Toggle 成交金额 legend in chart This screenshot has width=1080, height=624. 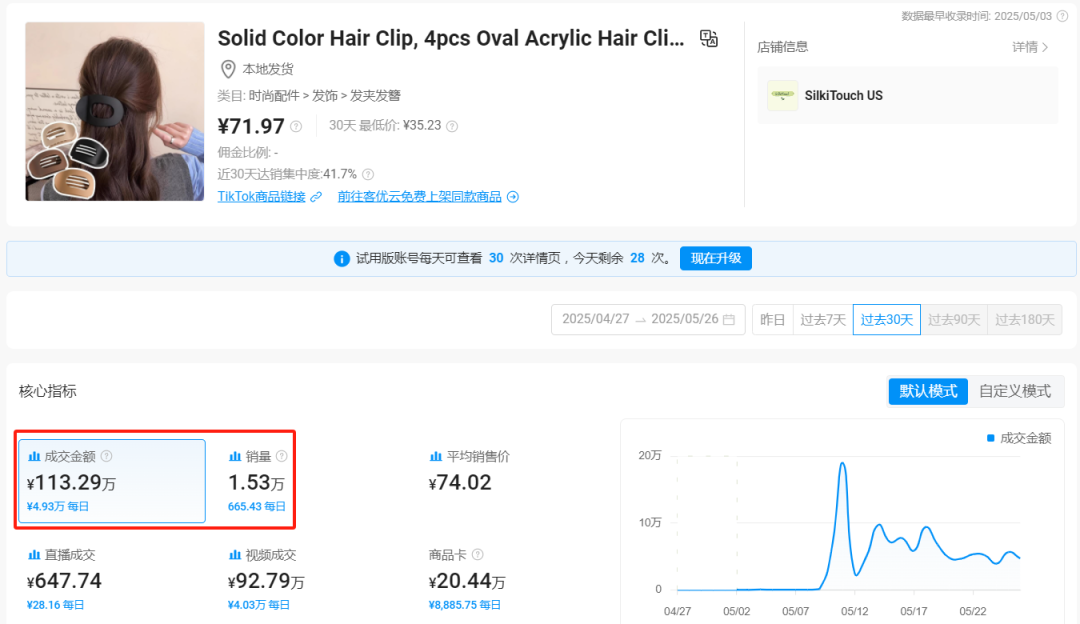pos(1019,438)
